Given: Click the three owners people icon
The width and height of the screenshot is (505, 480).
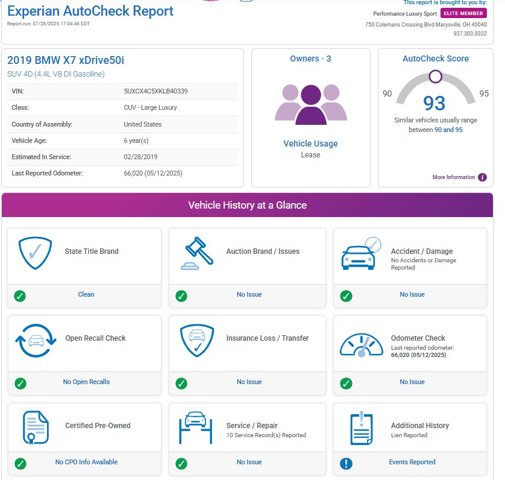Looking at the screenshot, I should (311, 105).
